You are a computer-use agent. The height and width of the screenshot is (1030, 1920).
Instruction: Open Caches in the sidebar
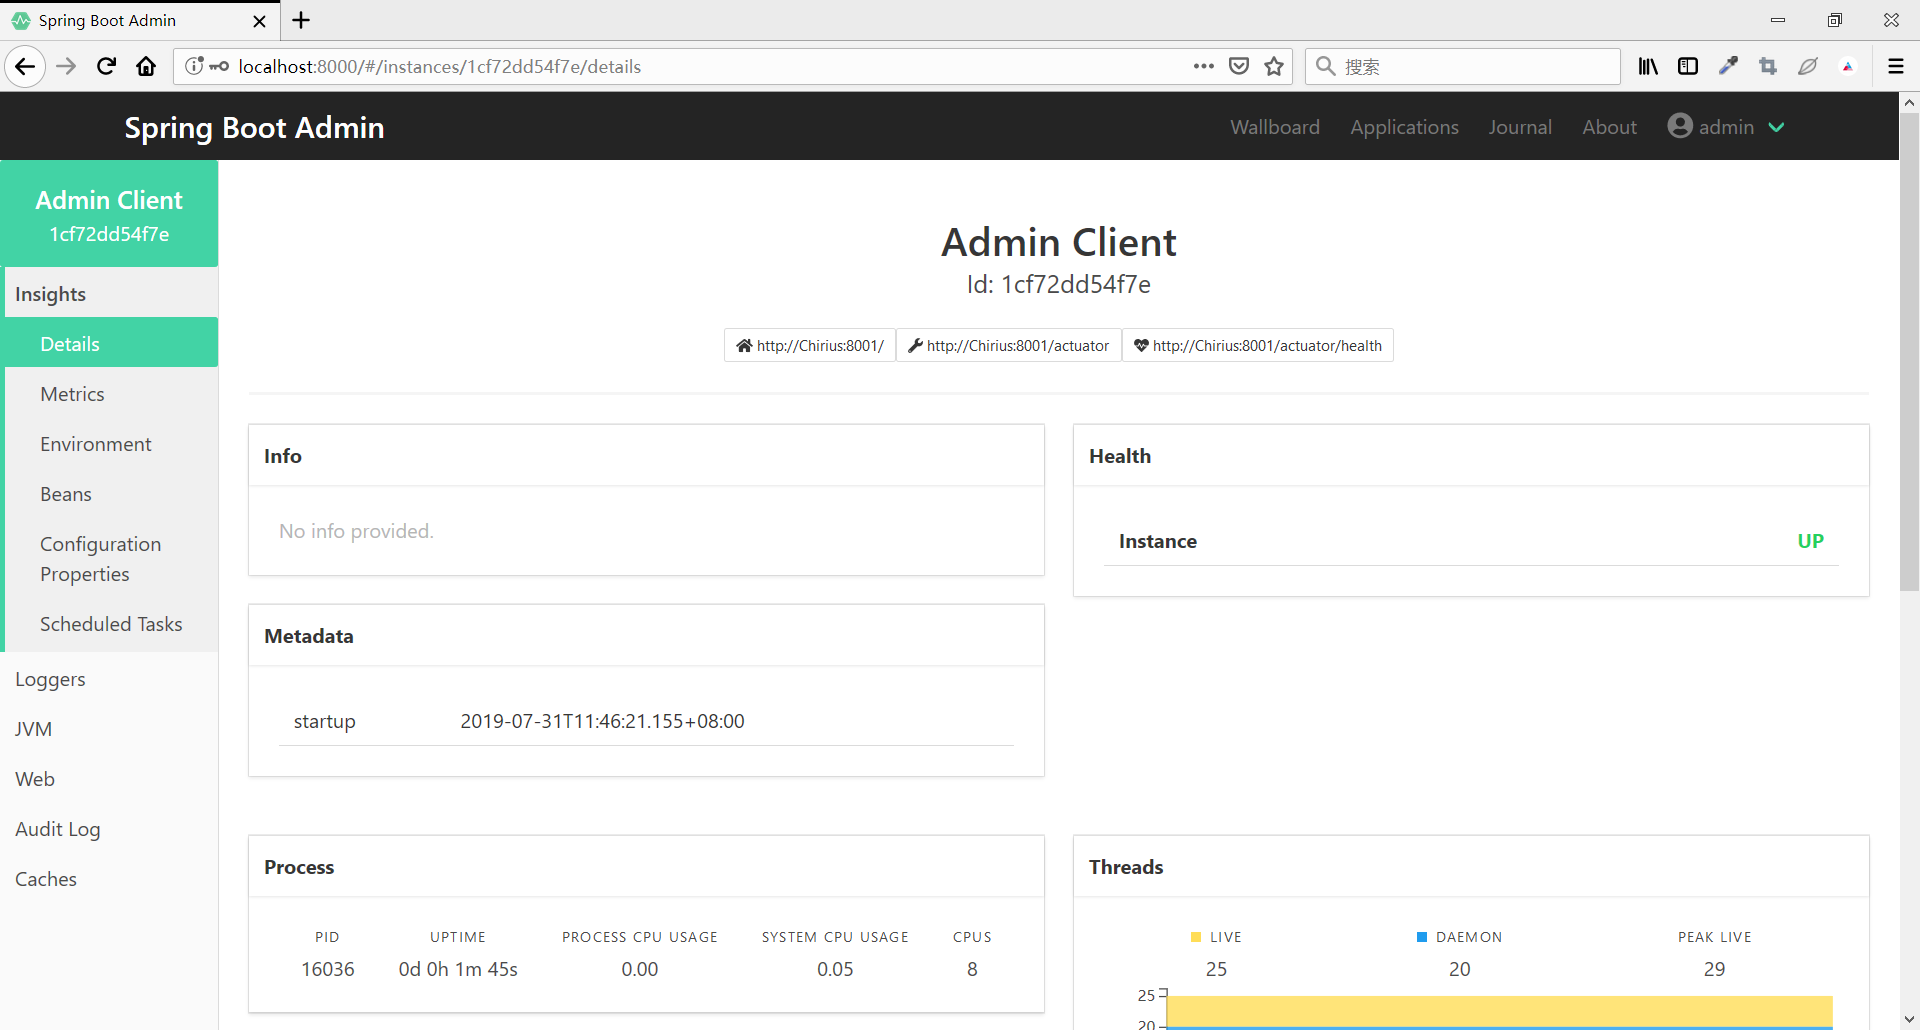point(109,879)
